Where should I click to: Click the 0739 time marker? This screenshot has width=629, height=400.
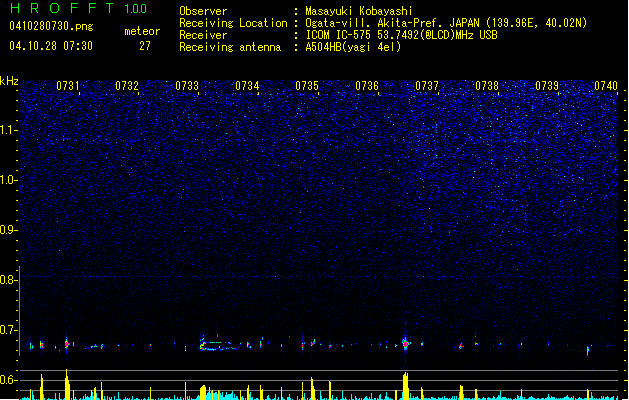pos(547,86)
